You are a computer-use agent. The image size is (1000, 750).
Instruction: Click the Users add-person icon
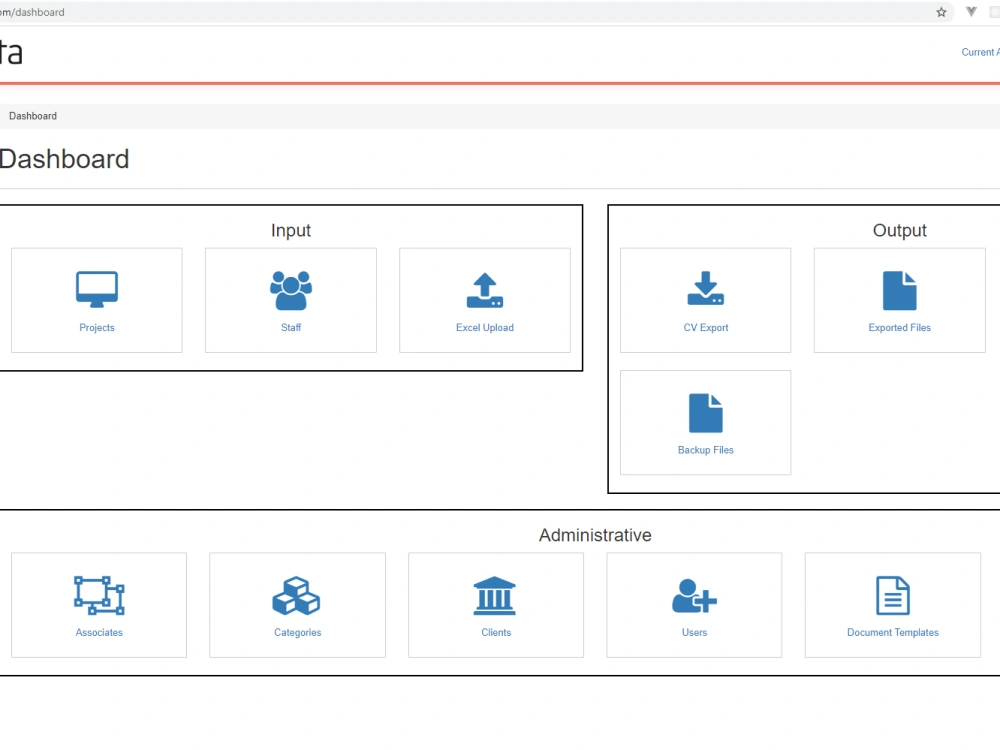tap(695, 596)
